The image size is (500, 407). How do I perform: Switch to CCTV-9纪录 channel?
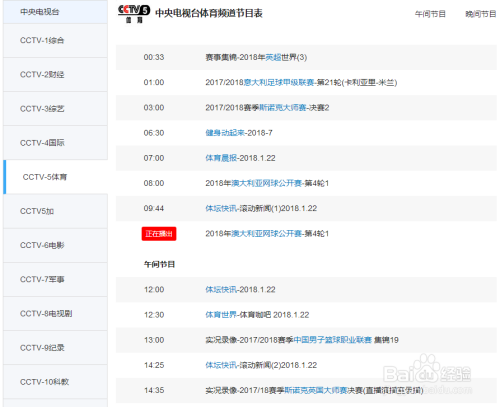55,348
